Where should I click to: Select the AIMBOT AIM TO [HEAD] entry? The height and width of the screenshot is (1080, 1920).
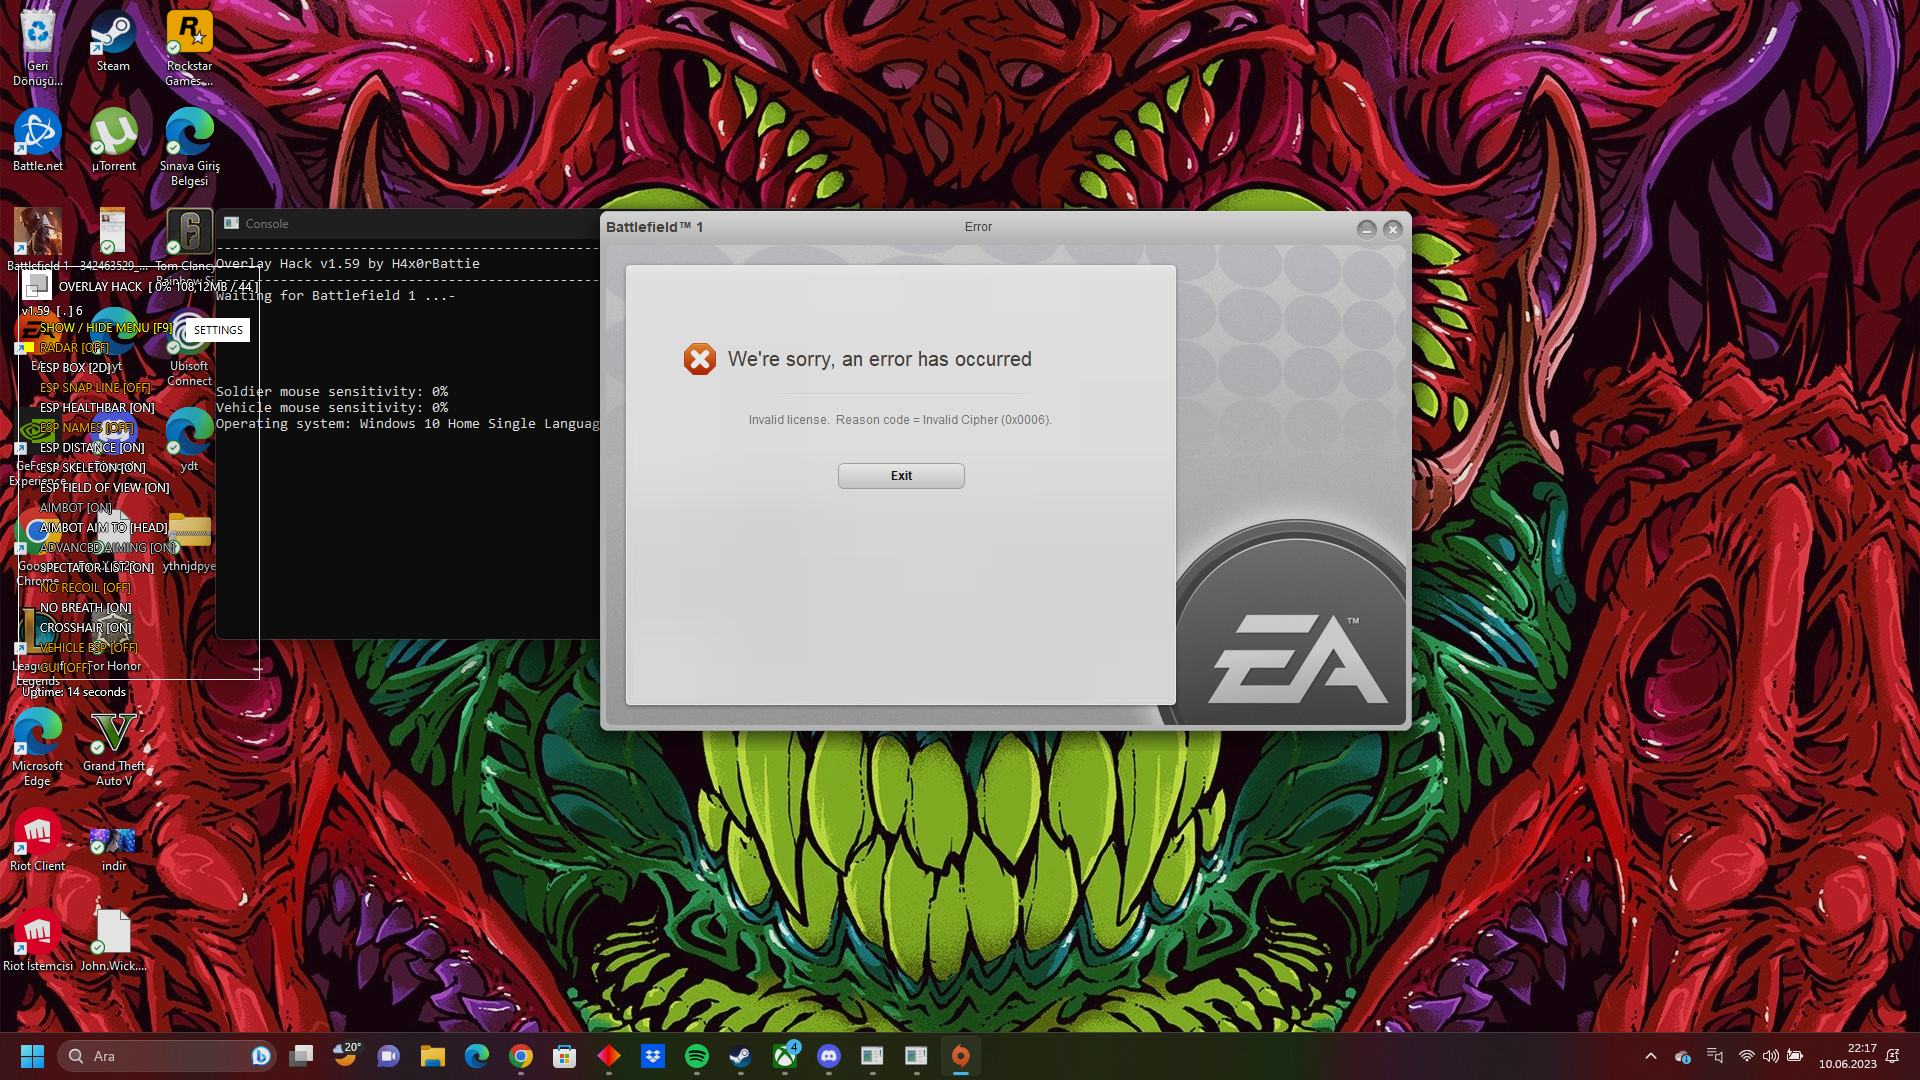tap(104, 528)
